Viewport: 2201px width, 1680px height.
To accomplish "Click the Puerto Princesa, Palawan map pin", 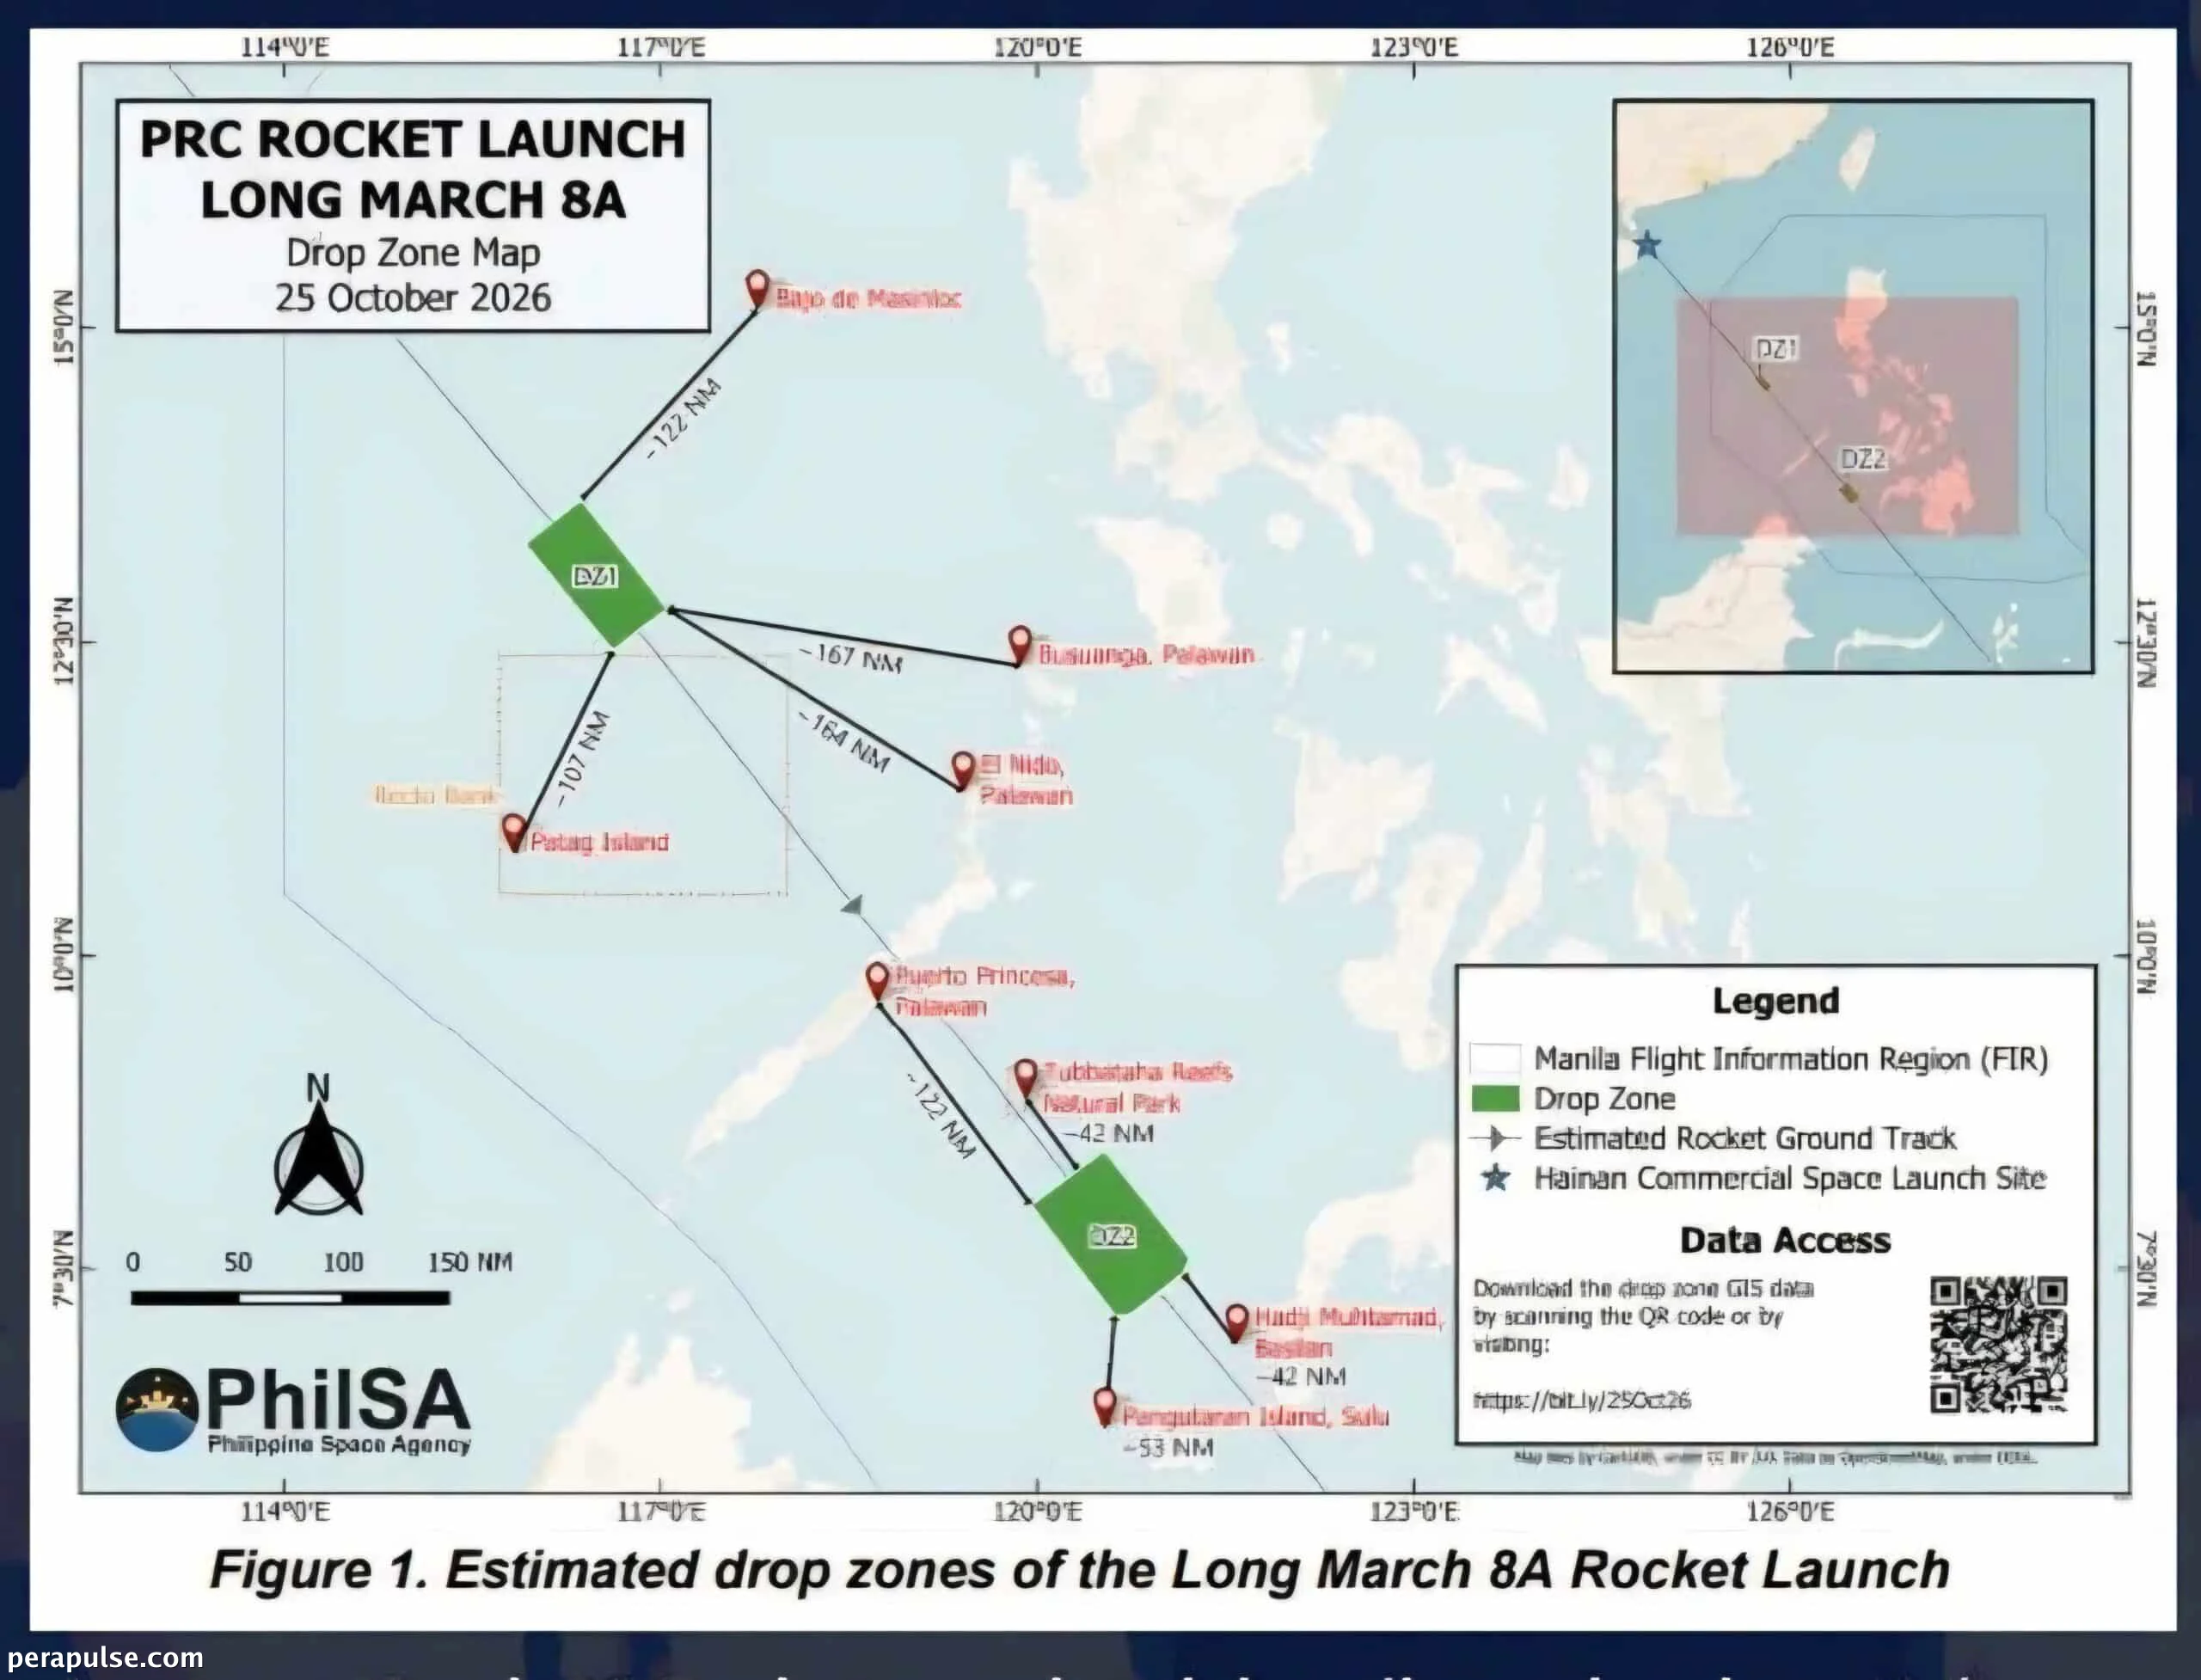I will pyautogui.click(x=877, y=981).
